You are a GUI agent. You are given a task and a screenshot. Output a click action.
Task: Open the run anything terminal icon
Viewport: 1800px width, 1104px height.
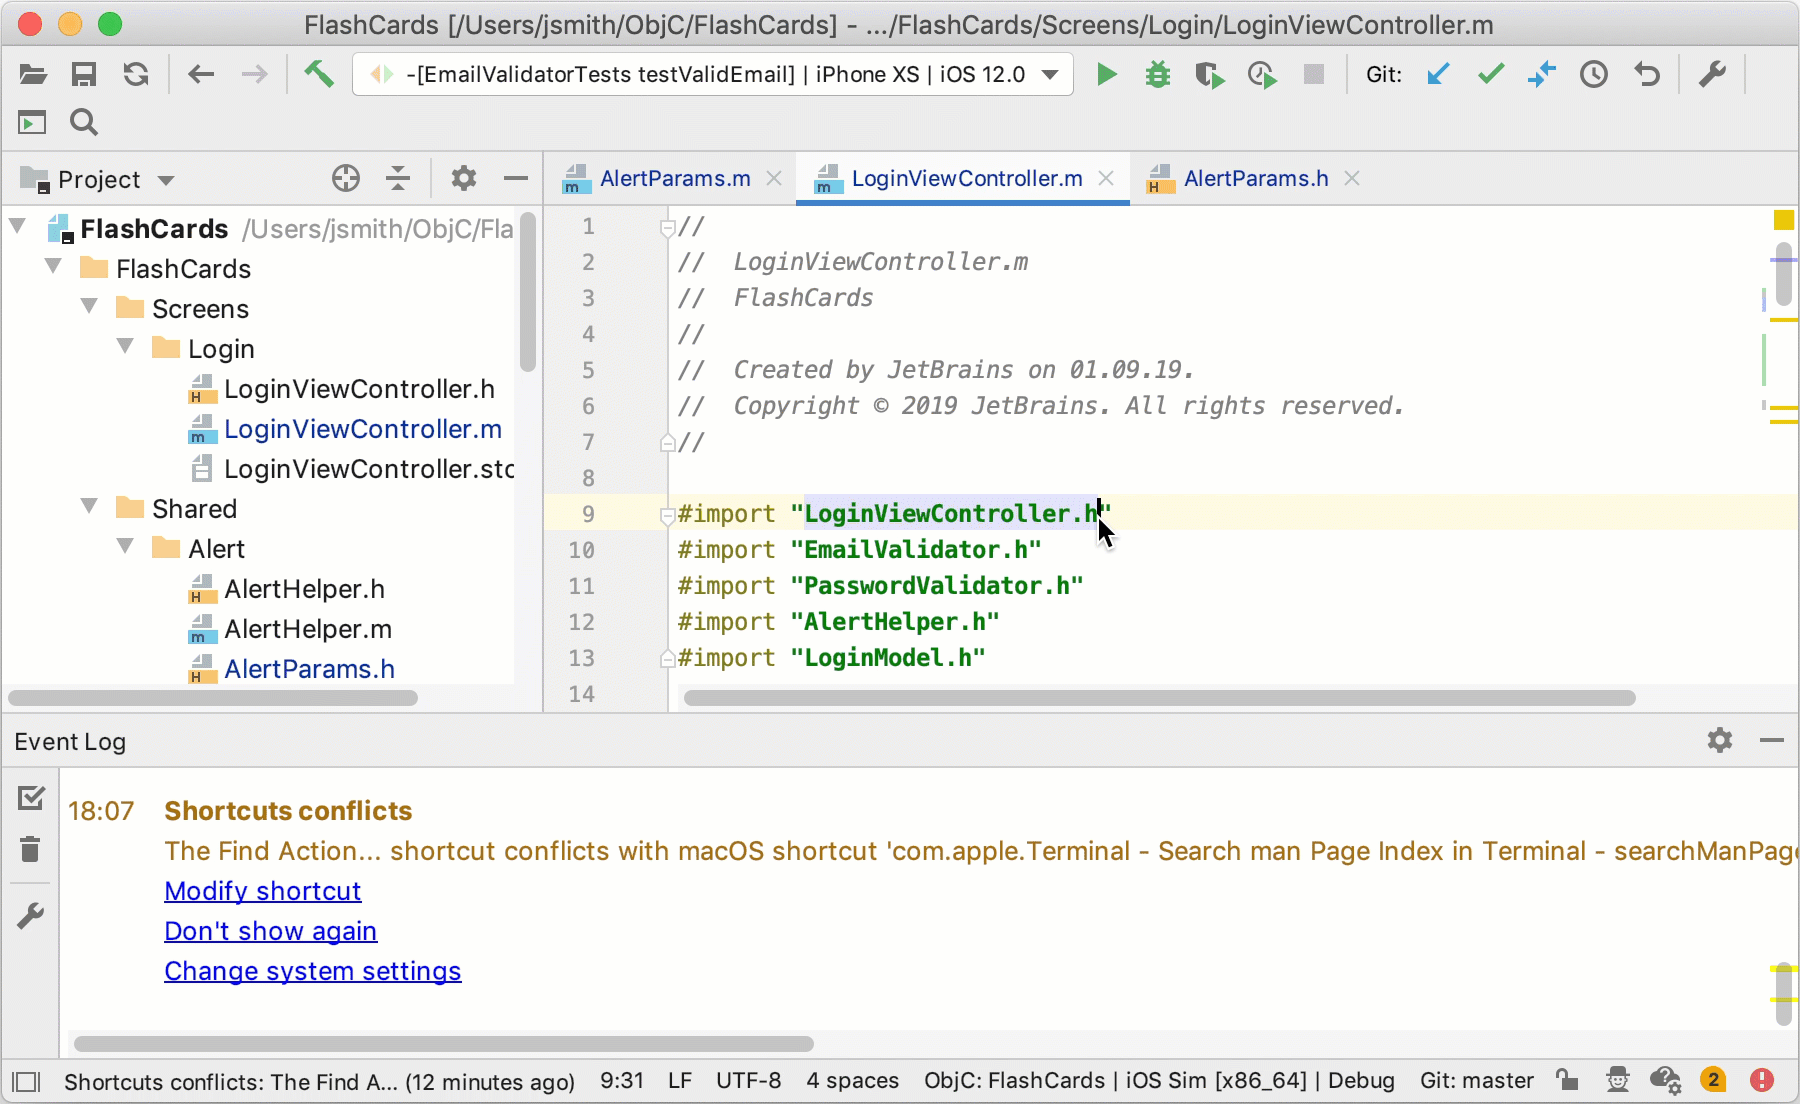32,123
